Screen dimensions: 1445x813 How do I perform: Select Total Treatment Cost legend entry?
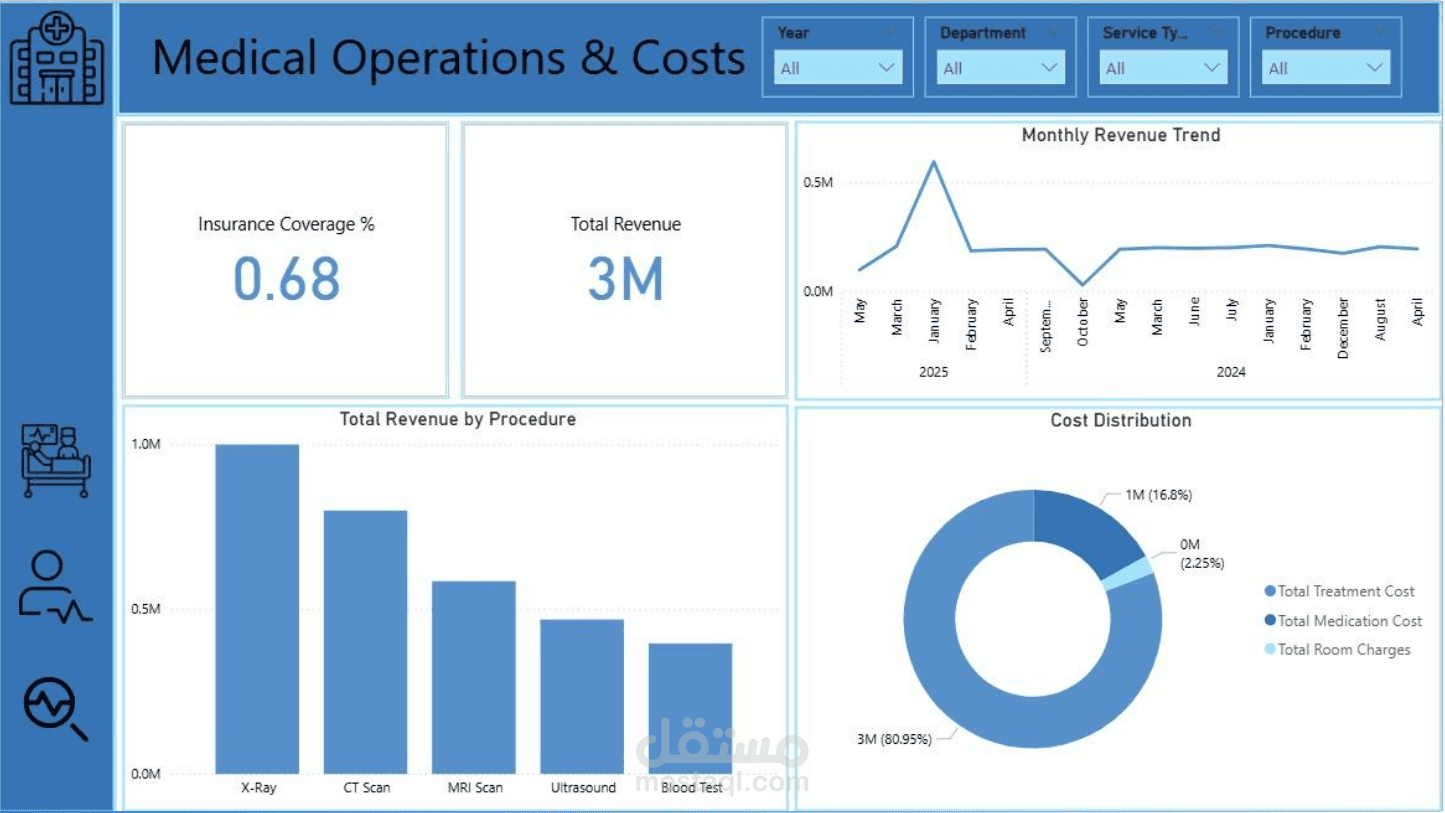tap(1339, 591)
